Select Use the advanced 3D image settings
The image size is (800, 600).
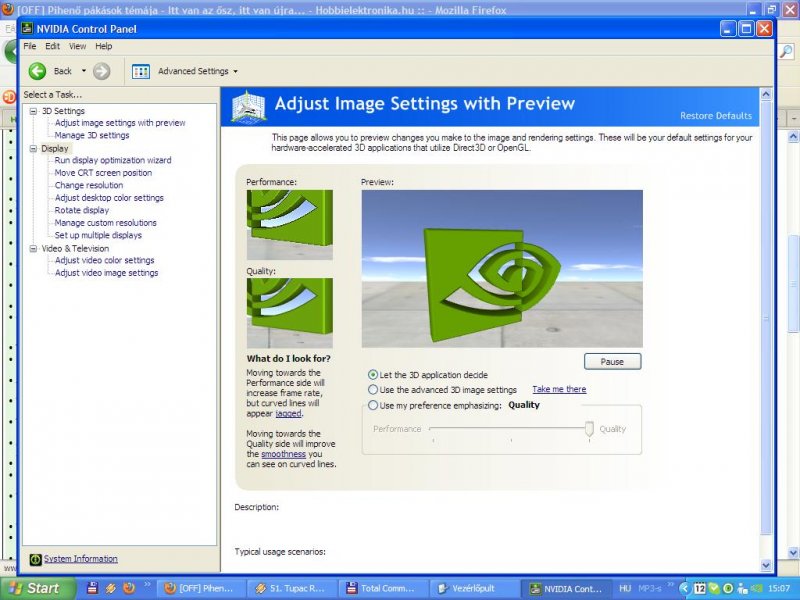[373, 390]
